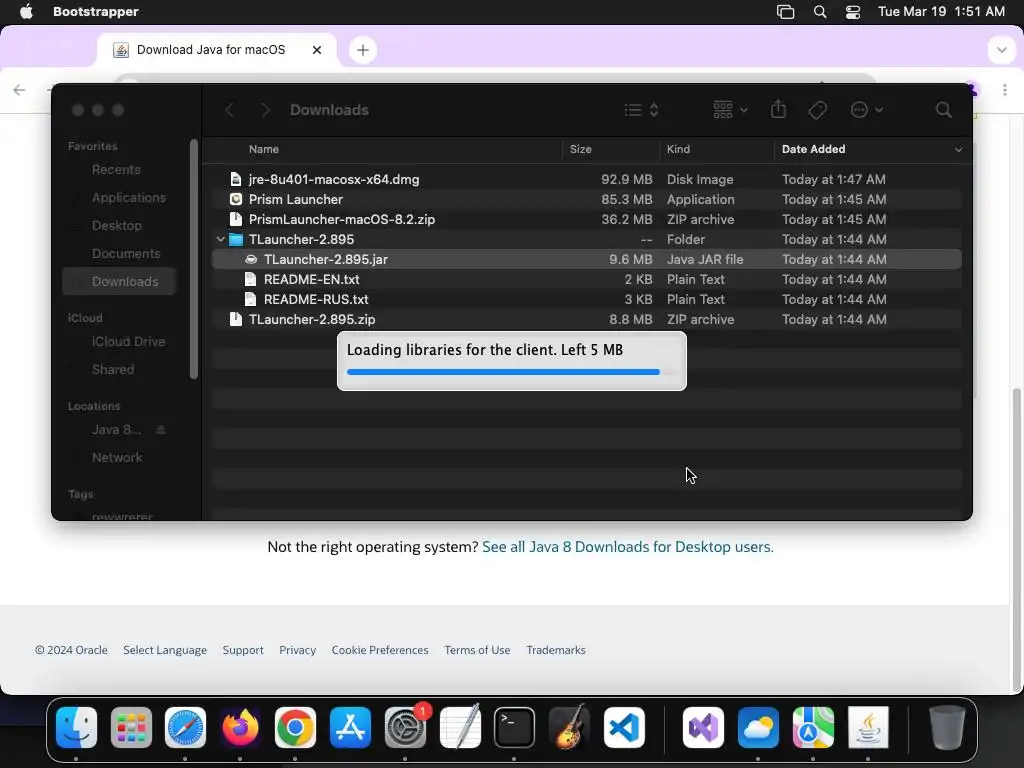Open the Trademarks footer link
1024x768 pixels.
tap(556, 650)
